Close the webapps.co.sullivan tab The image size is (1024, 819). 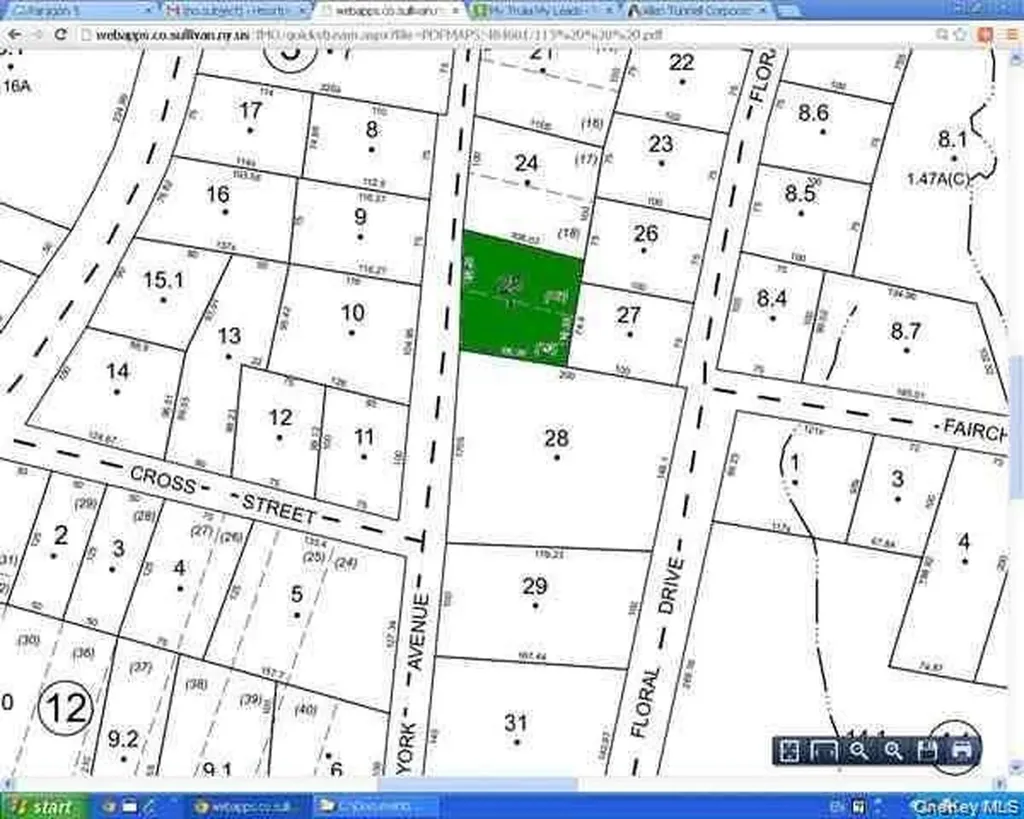pos(455,10)
